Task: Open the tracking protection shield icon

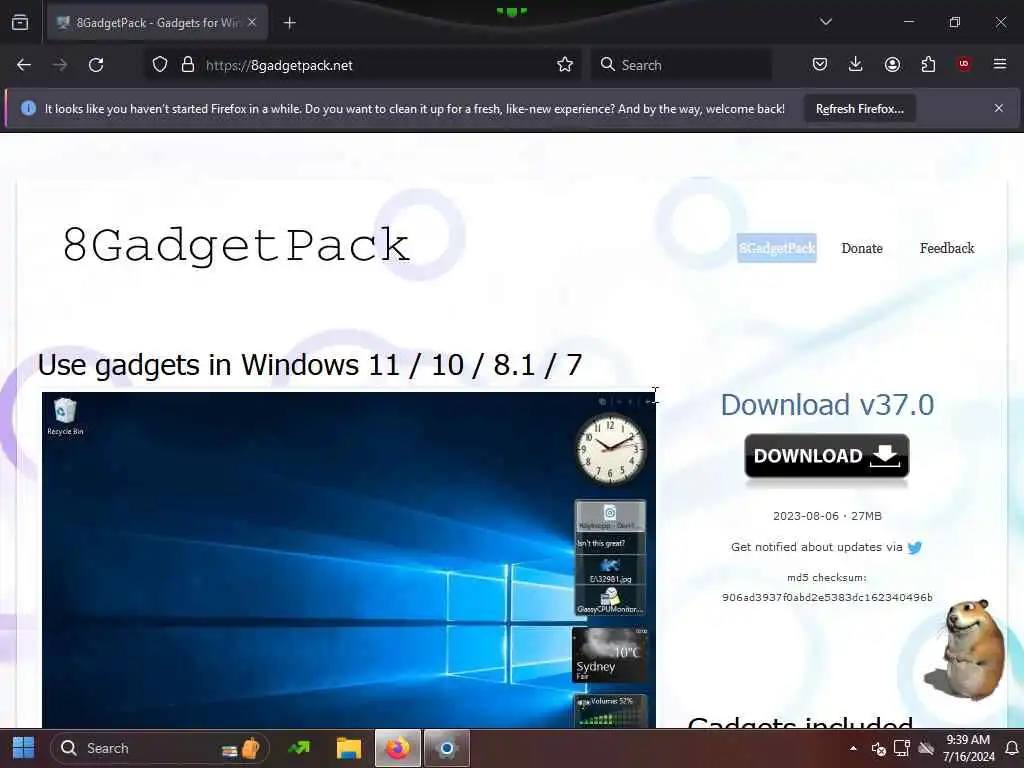Action: [160, 65]
